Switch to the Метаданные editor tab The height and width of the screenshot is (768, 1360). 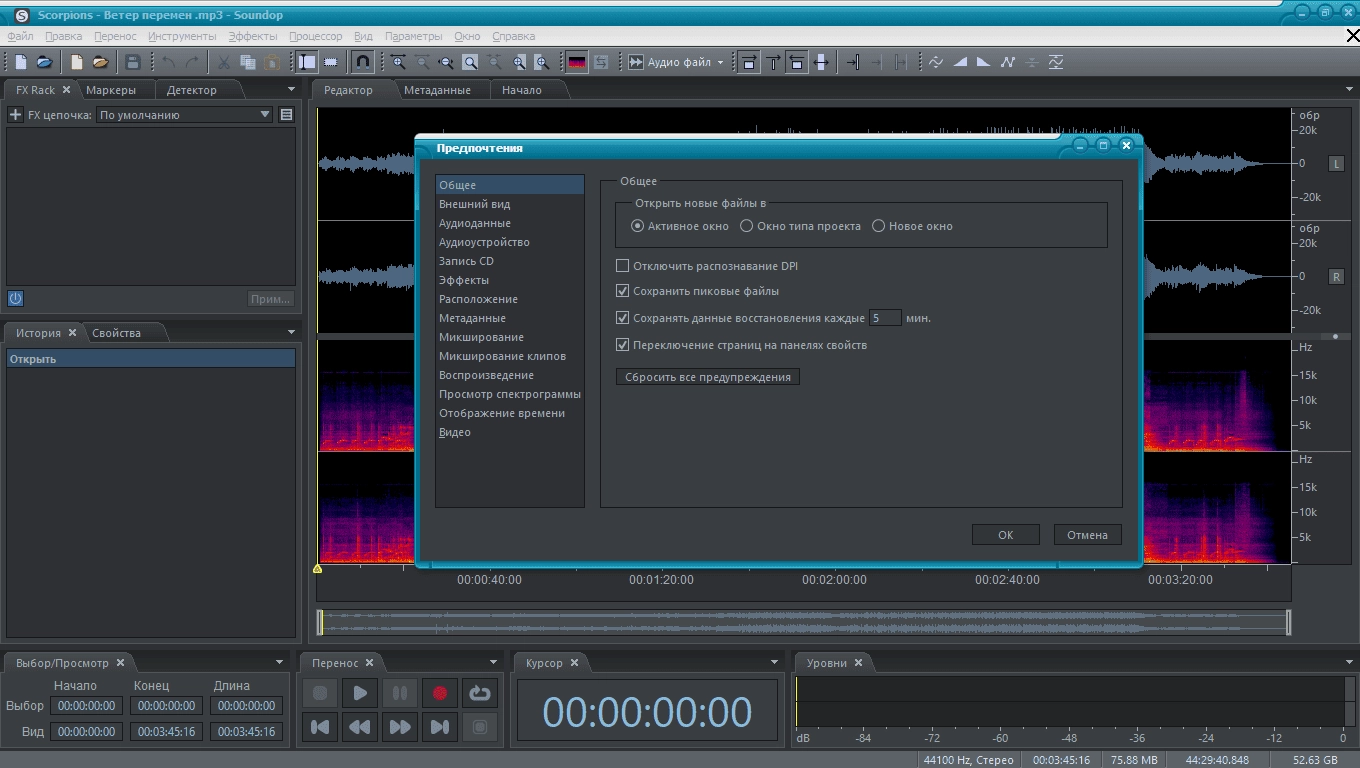click(x=437, y=90)
